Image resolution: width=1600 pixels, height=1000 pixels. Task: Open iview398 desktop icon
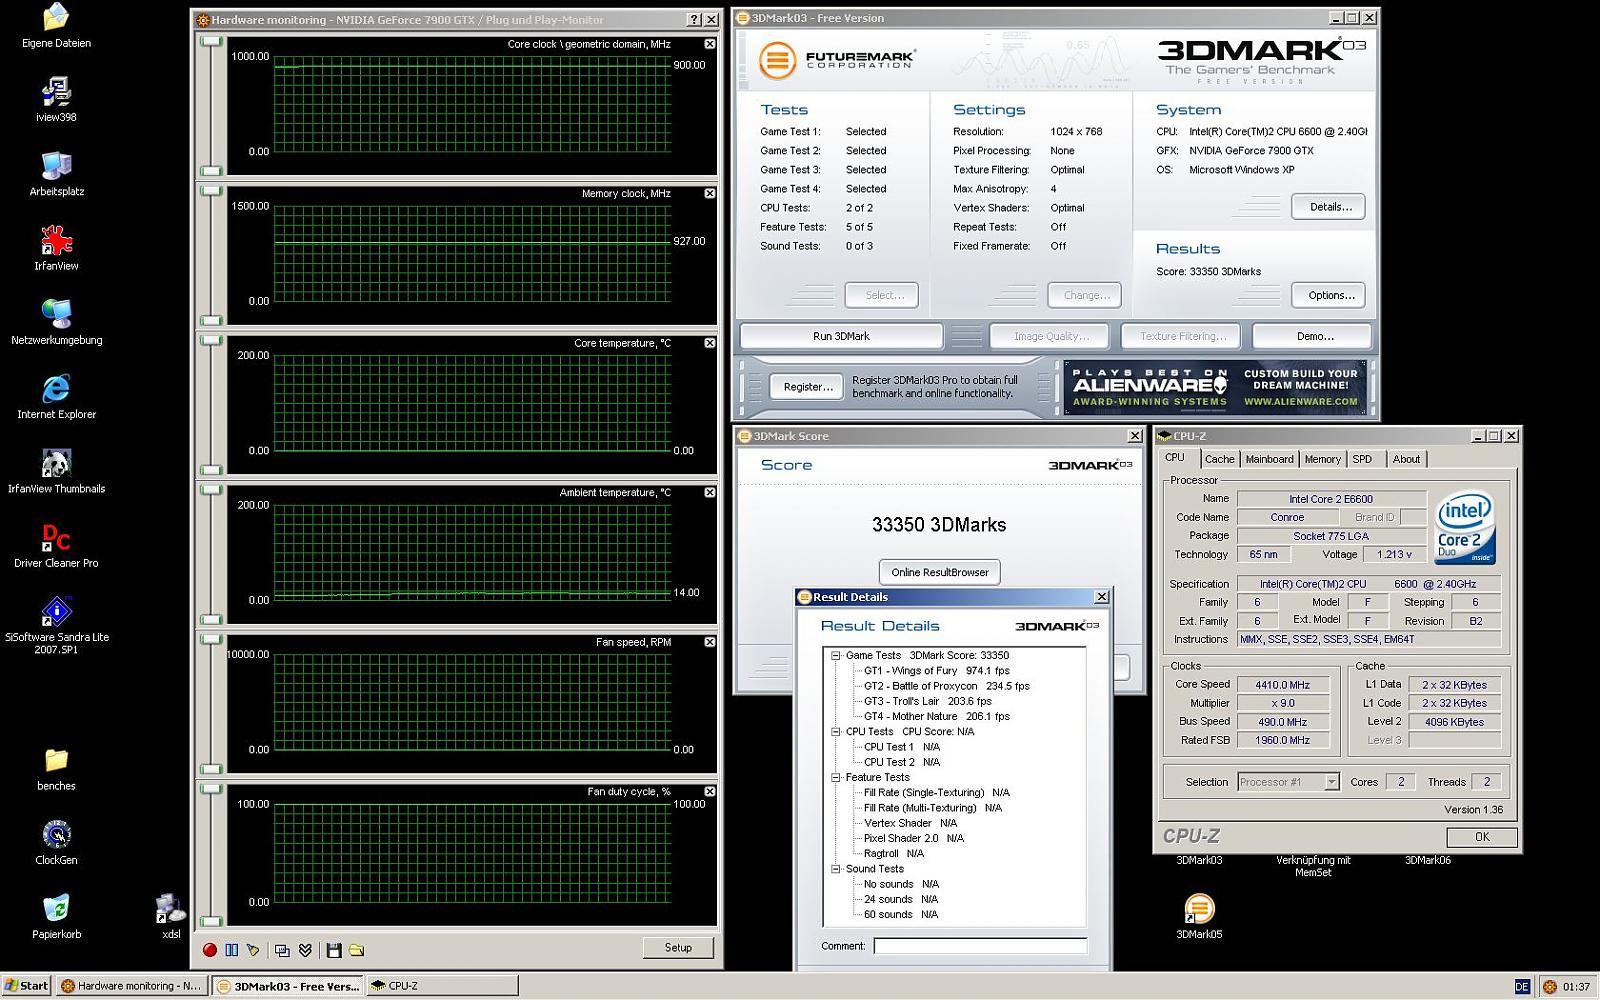56,99
